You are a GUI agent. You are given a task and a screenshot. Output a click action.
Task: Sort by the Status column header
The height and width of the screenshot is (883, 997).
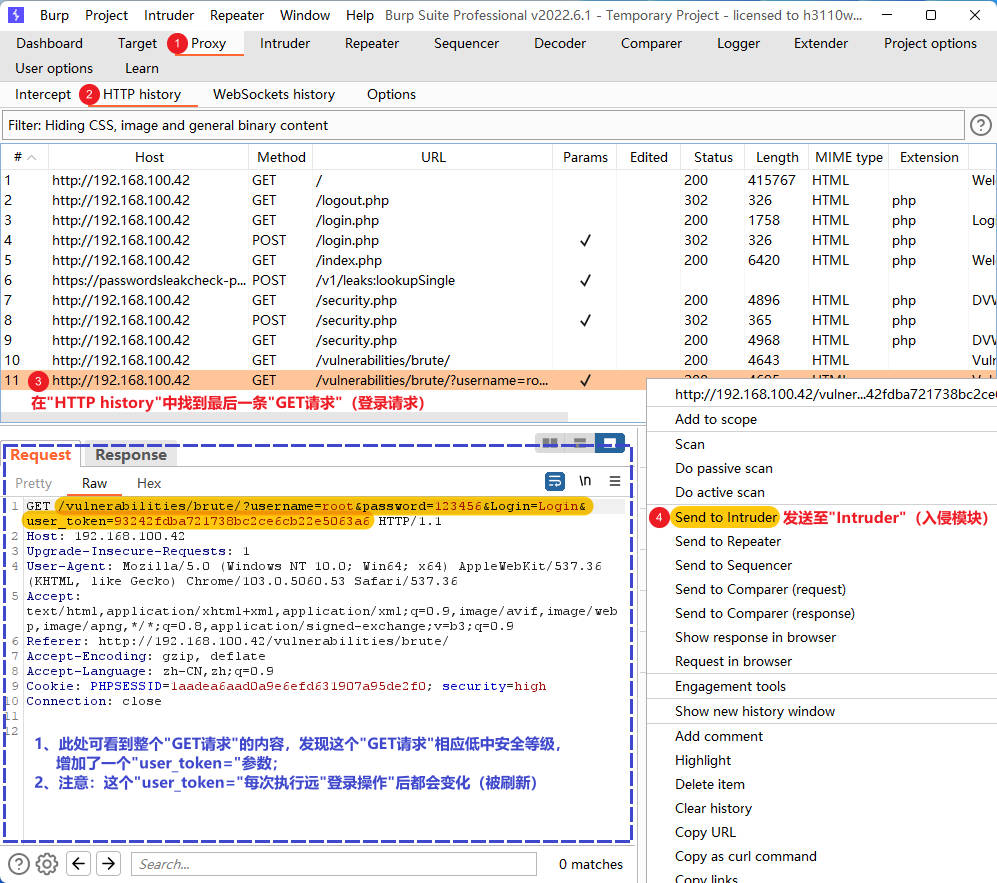pos(713,157)
